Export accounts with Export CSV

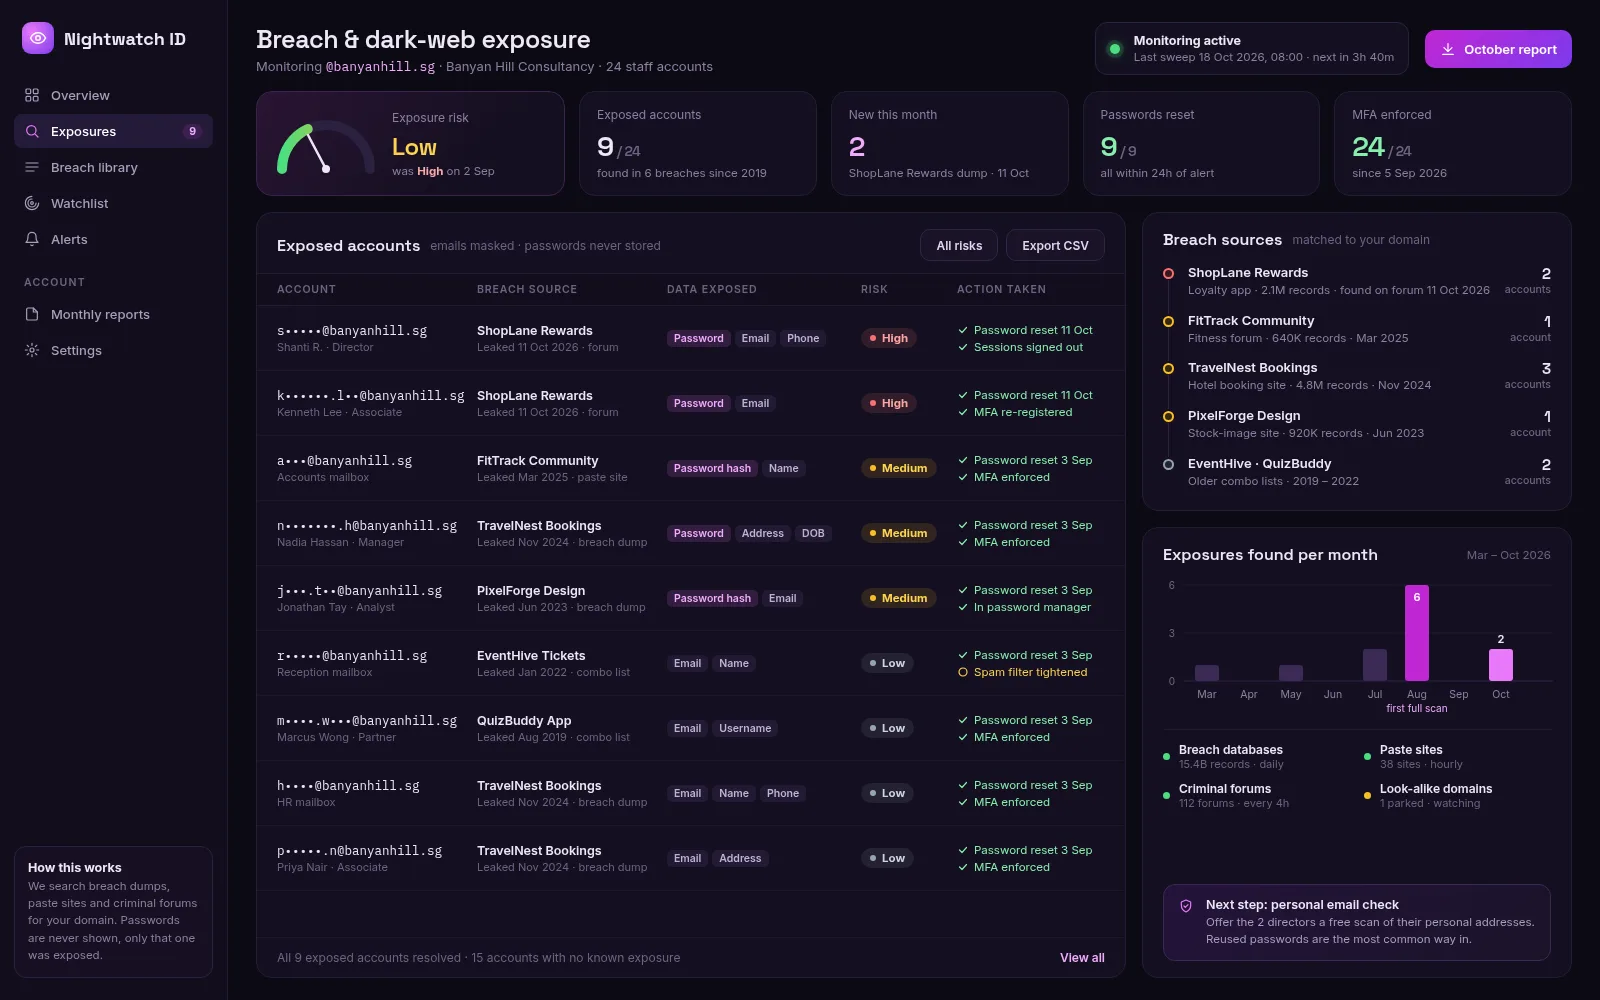click(1055, 245)
